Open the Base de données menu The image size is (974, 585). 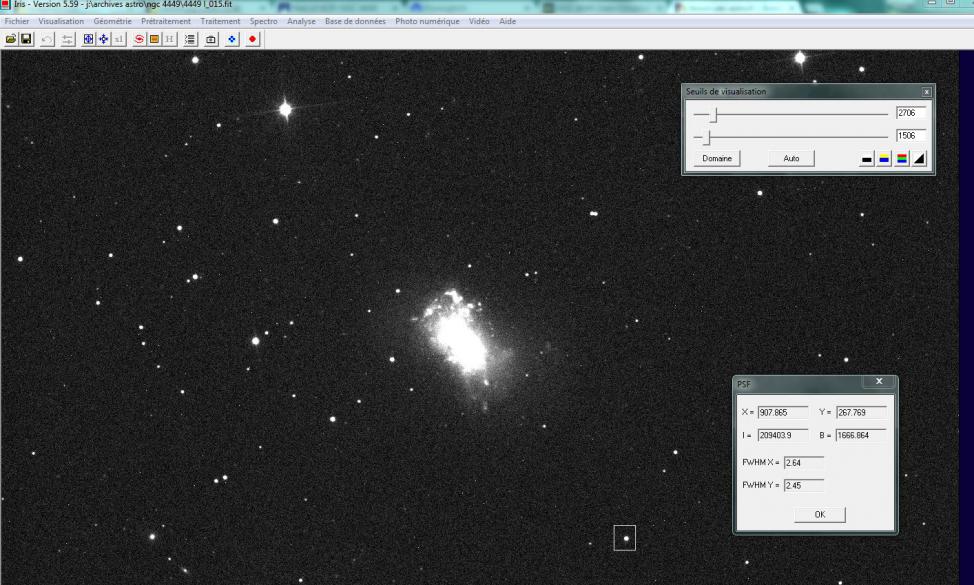355,21
